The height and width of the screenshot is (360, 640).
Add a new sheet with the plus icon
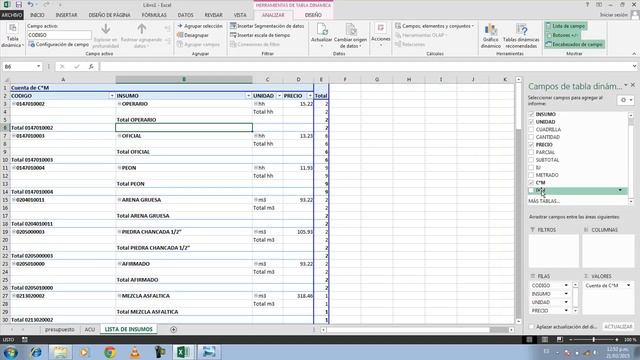[173, 329]
